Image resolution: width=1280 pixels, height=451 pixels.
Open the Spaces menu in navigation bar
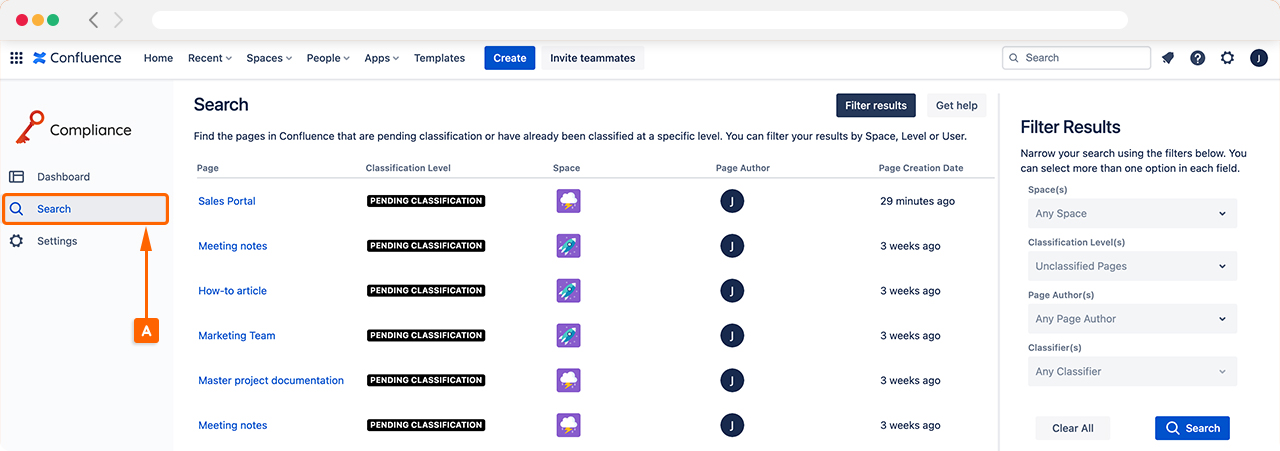[269, 58]
